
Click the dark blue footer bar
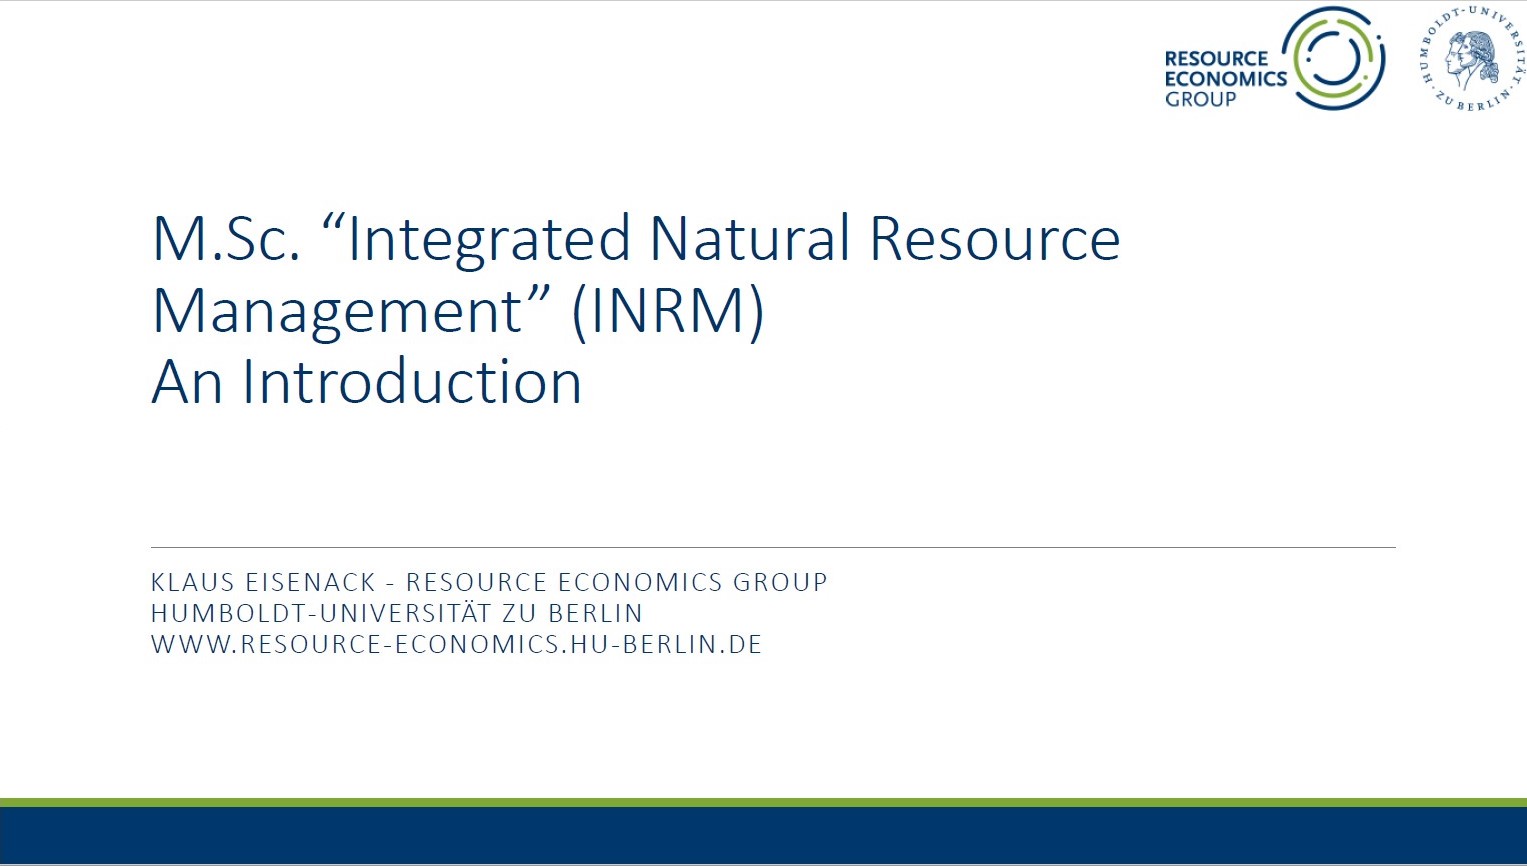[x=763, y=836]
